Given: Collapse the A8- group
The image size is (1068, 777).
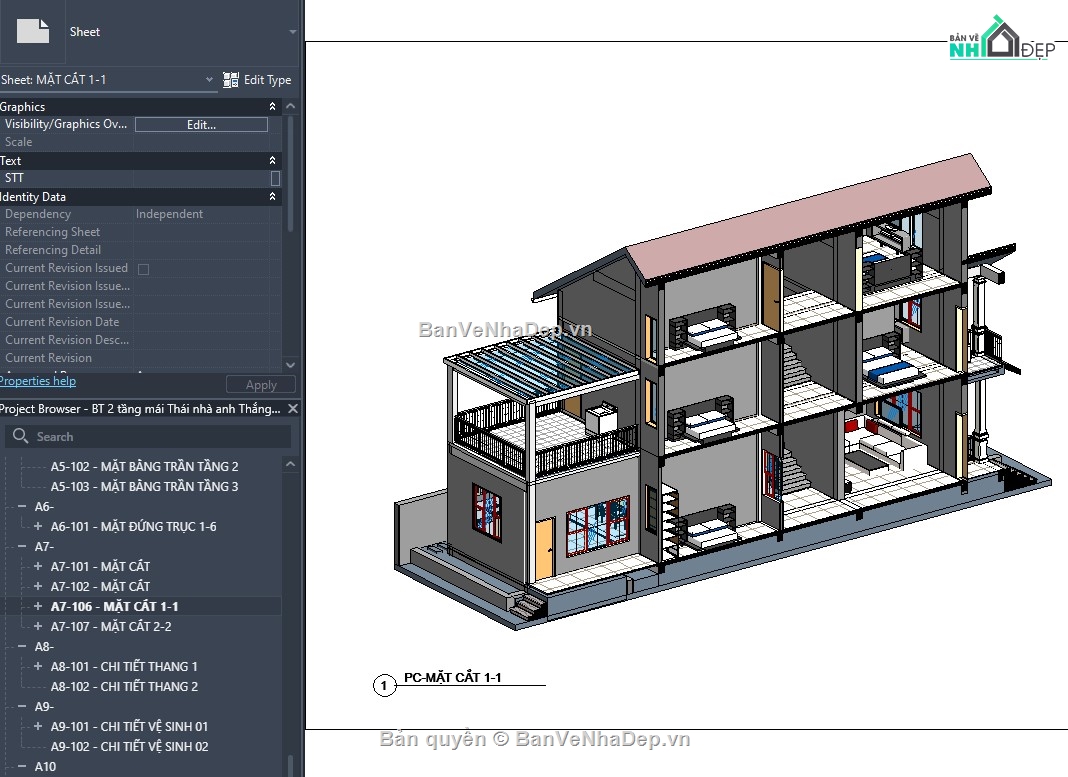Looking at the screenshot, I should pyautogui.click(x=22, y=646).
